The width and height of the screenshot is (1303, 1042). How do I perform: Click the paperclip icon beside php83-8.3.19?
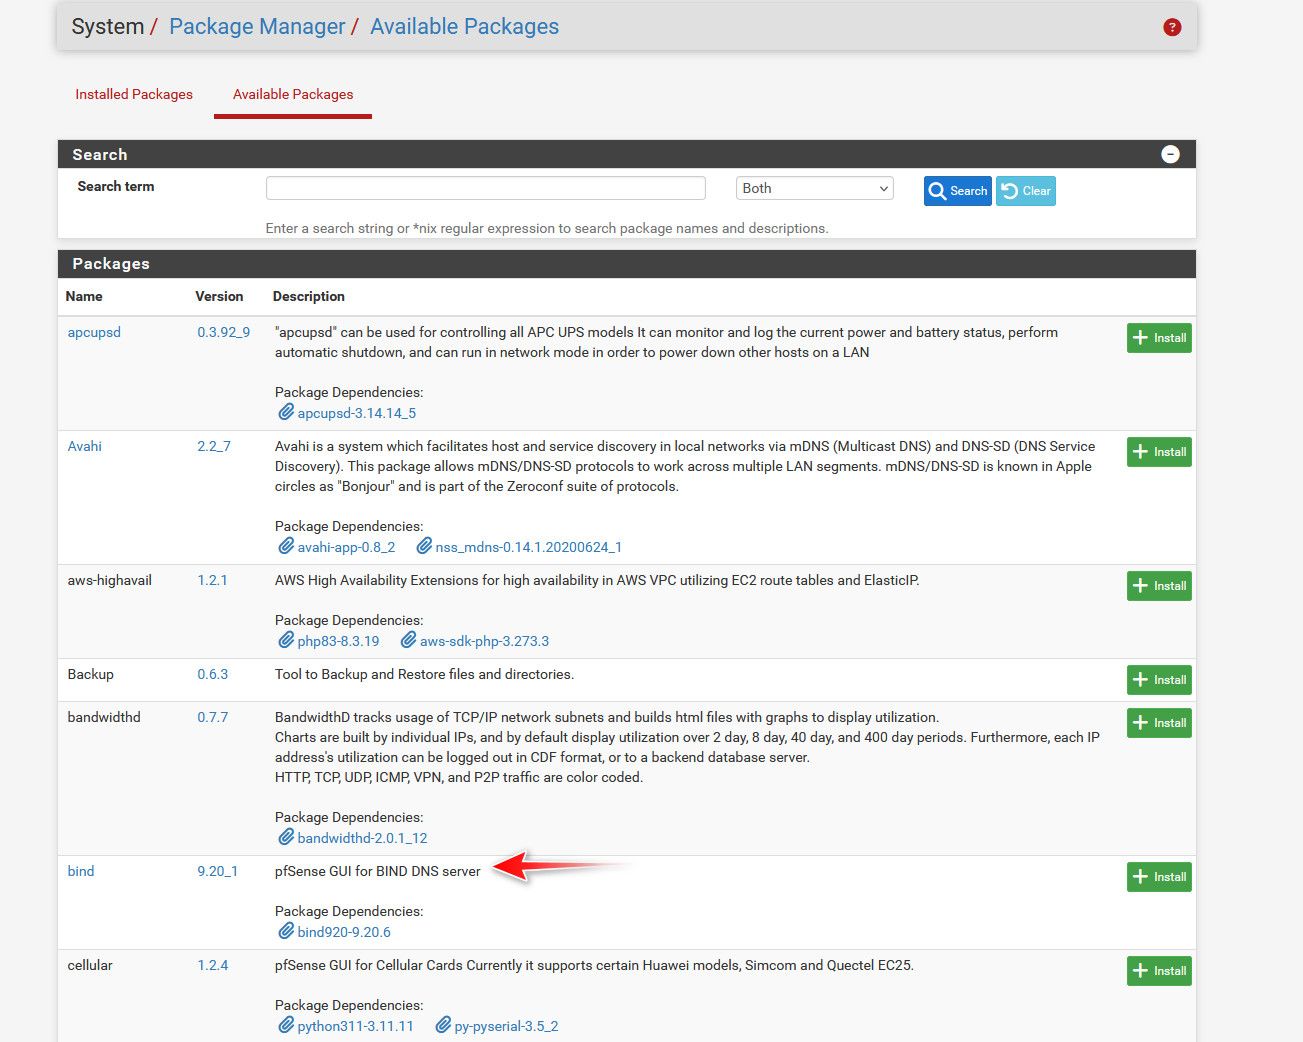286,640
